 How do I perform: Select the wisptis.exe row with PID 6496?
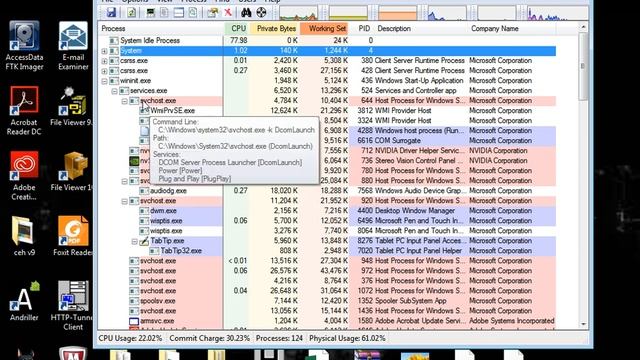click(x=327, y=221)
